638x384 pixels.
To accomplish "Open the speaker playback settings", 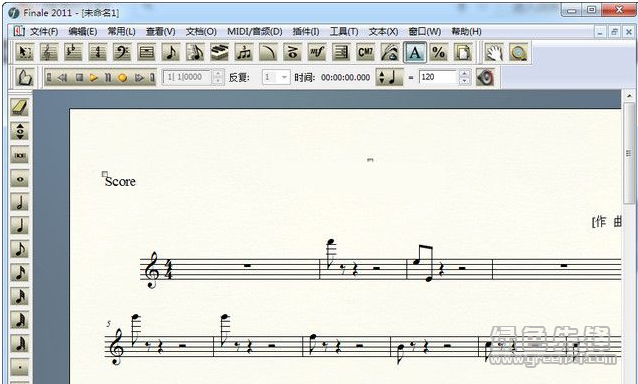I will [x=485, y=77].
